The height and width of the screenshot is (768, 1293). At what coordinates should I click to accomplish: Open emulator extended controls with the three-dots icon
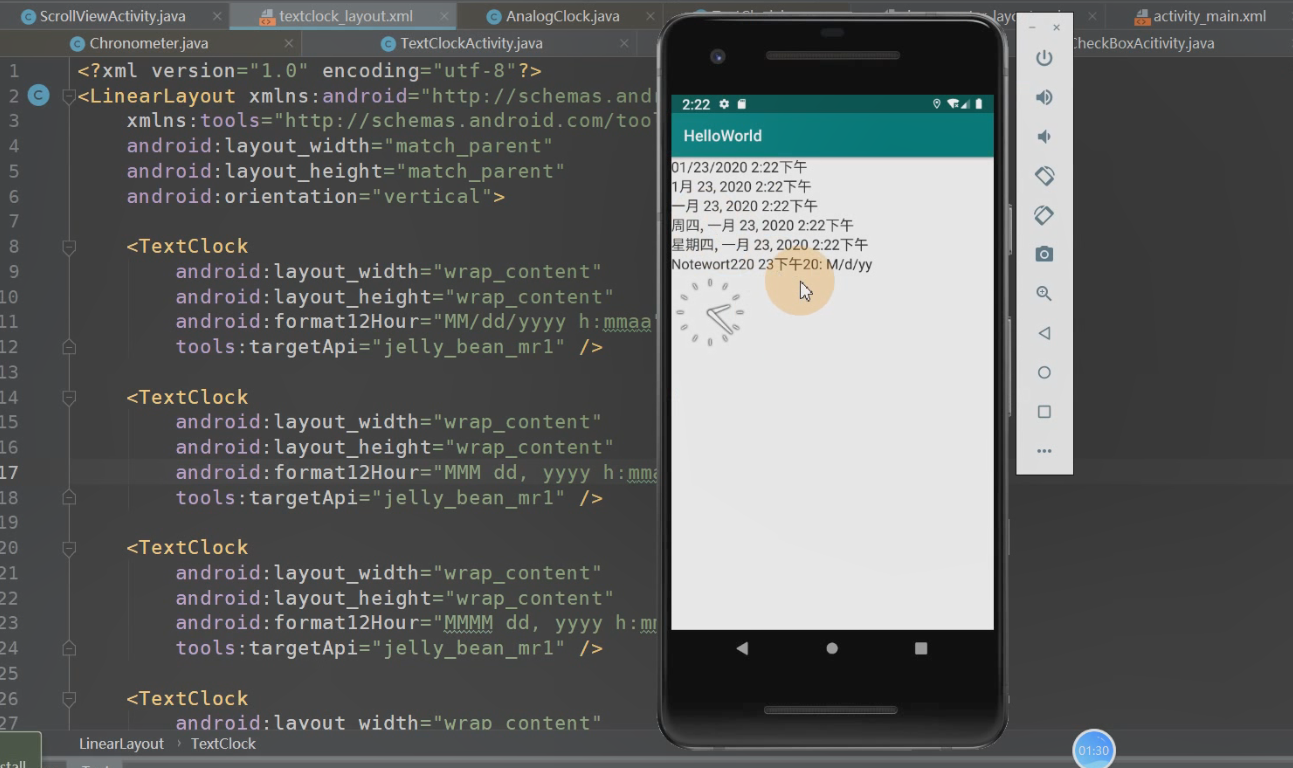pos(1044,451)
